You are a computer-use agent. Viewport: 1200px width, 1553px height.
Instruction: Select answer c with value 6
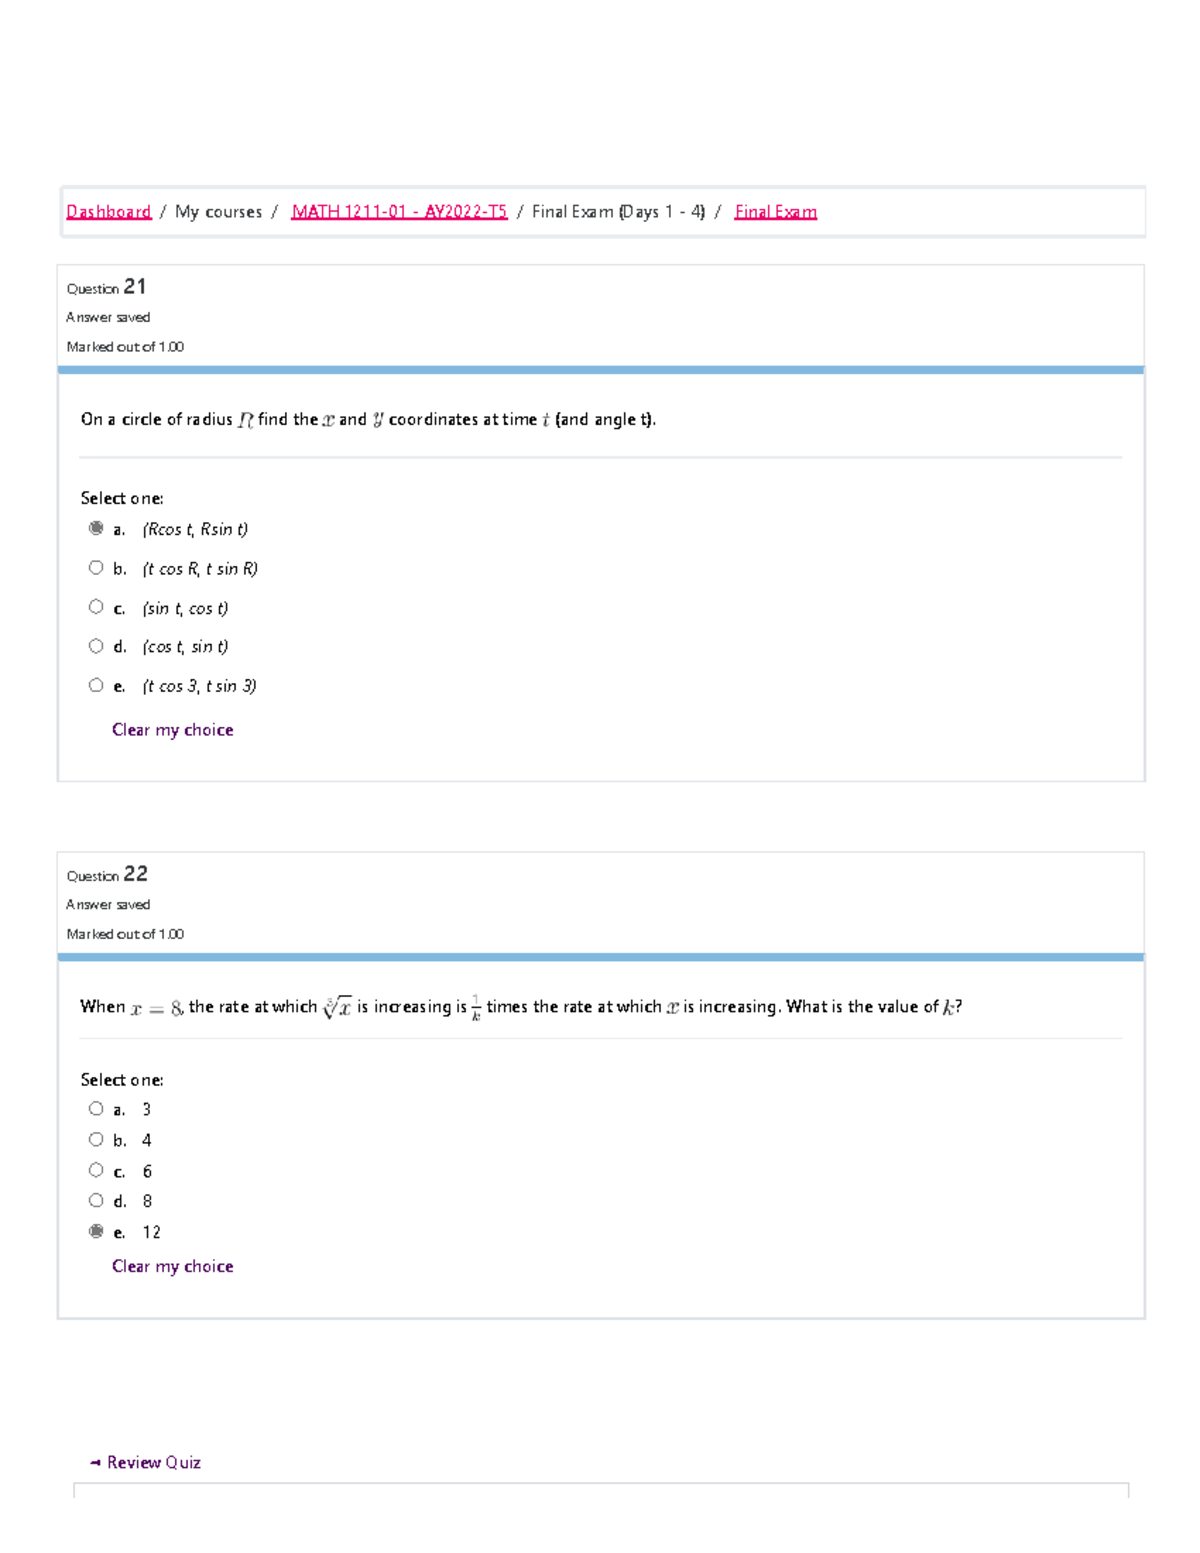pos(96,1169)
